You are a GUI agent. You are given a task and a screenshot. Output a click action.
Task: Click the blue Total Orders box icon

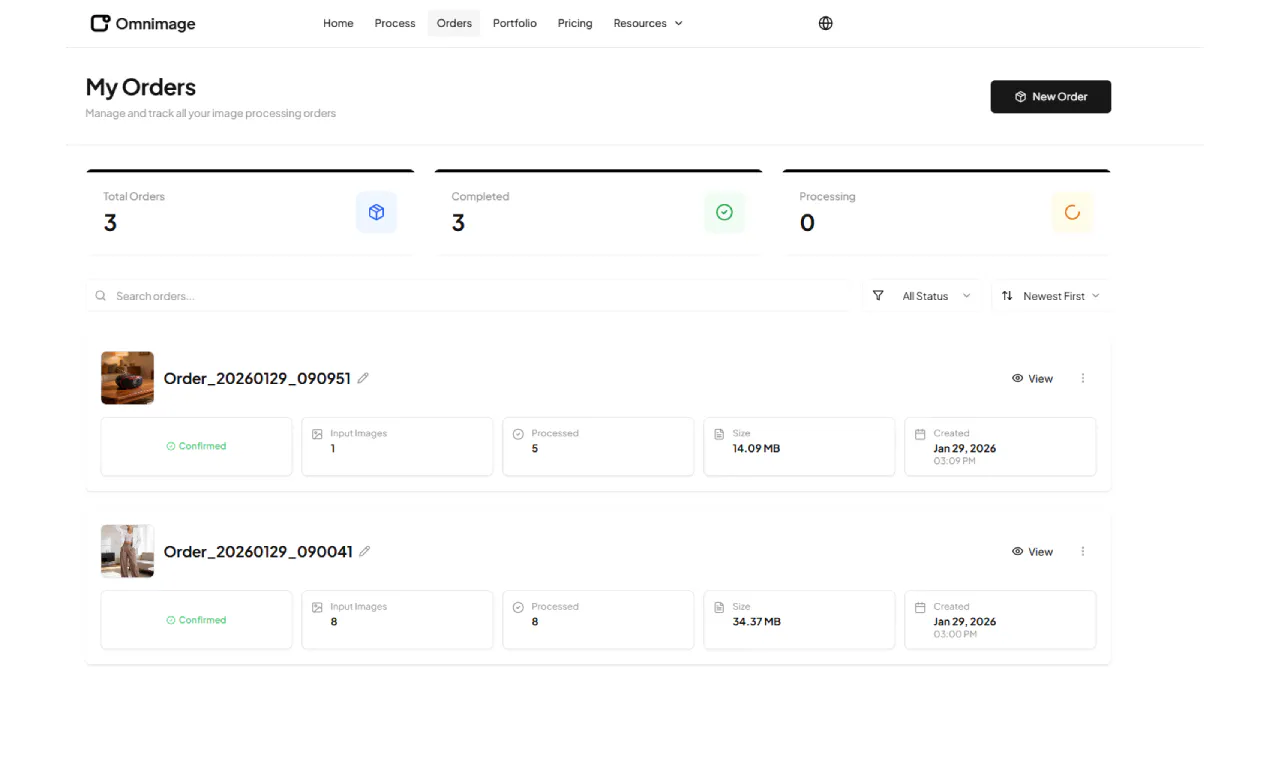376,212
